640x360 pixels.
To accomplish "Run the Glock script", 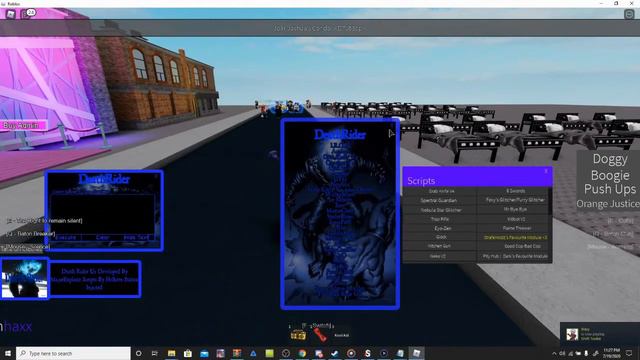I will point(439,237).
